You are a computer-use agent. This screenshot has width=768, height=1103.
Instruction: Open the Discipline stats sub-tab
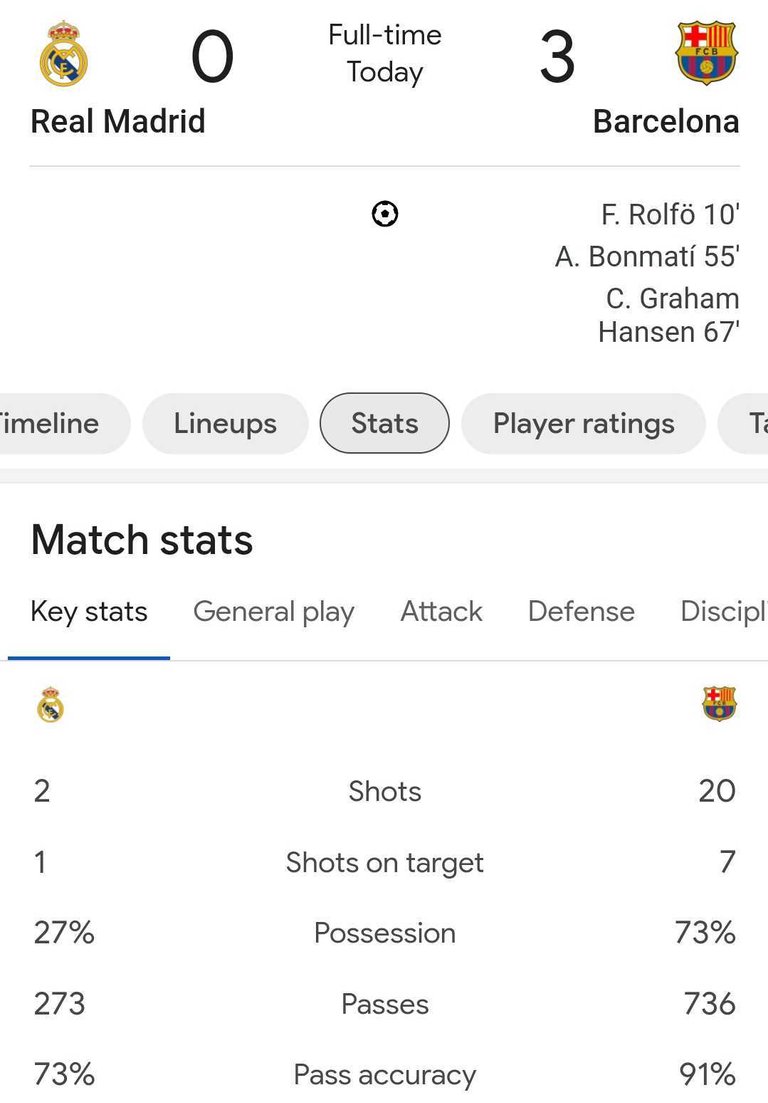724,612
